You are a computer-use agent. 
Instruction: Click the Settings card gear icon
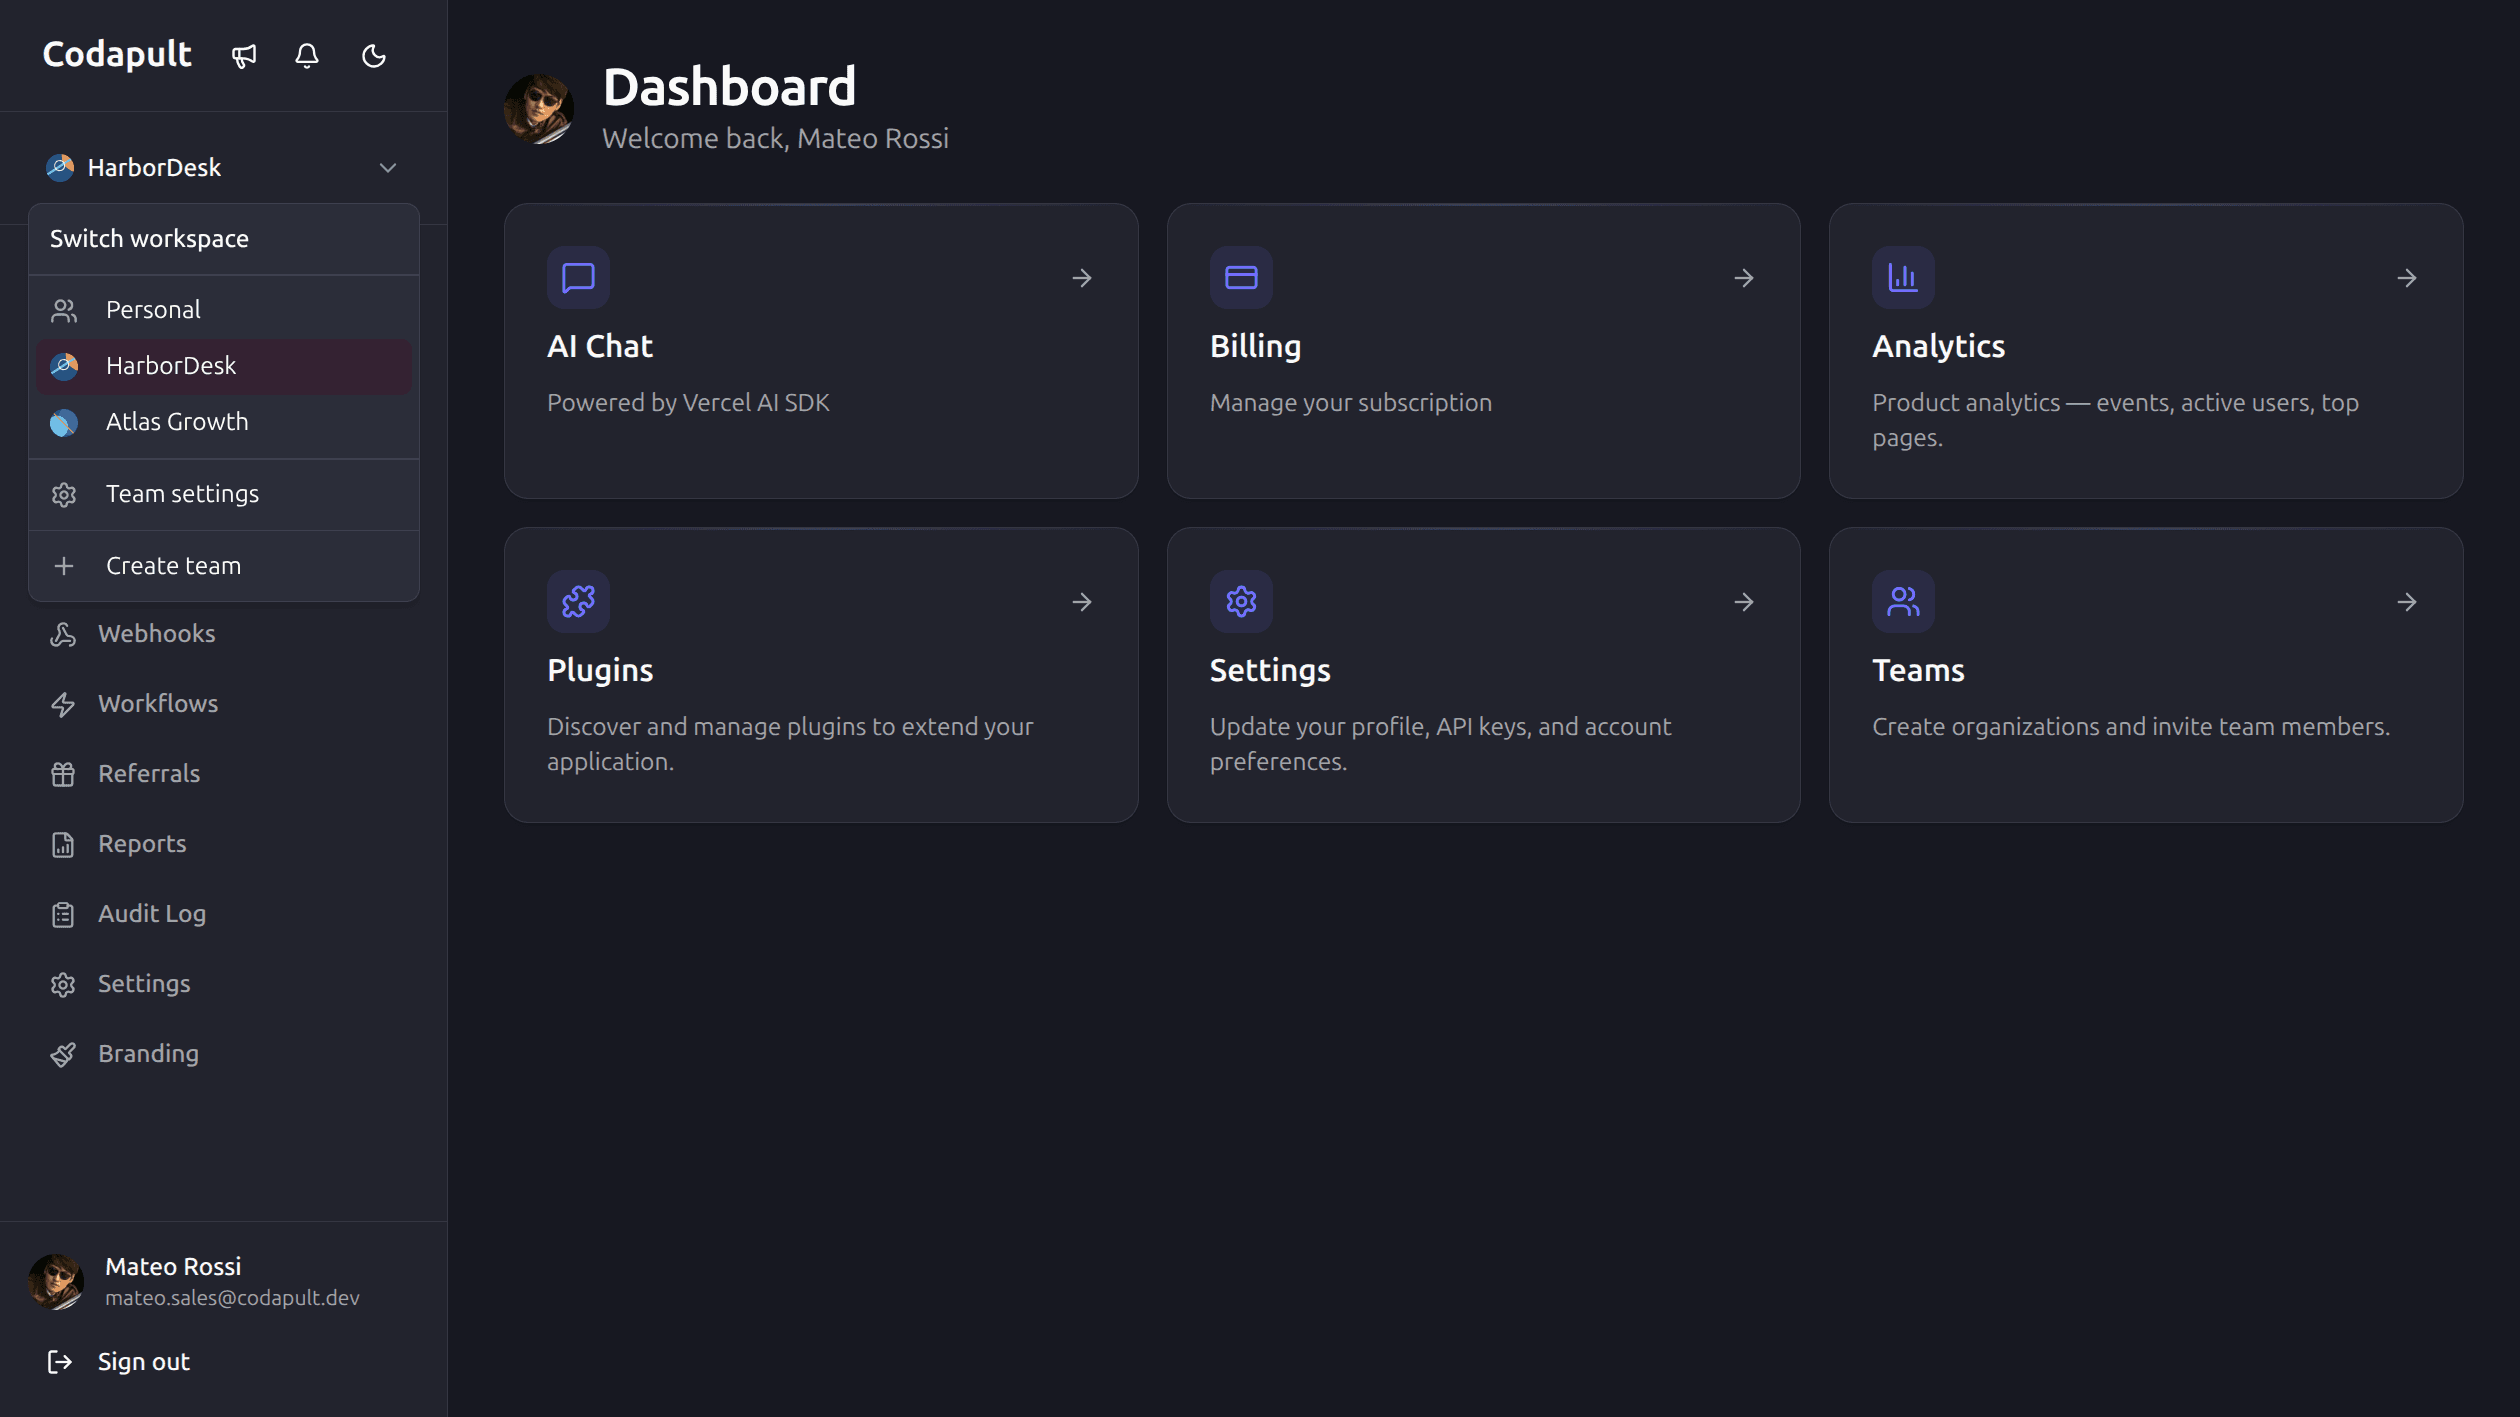(1241, 602)
